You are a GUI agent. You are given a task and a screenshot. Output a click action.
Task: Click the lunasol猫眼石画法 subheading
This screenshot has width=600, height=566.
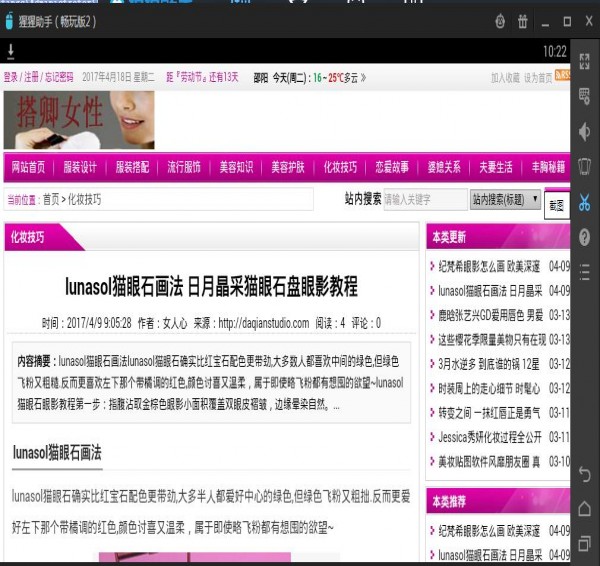[57, 453]
